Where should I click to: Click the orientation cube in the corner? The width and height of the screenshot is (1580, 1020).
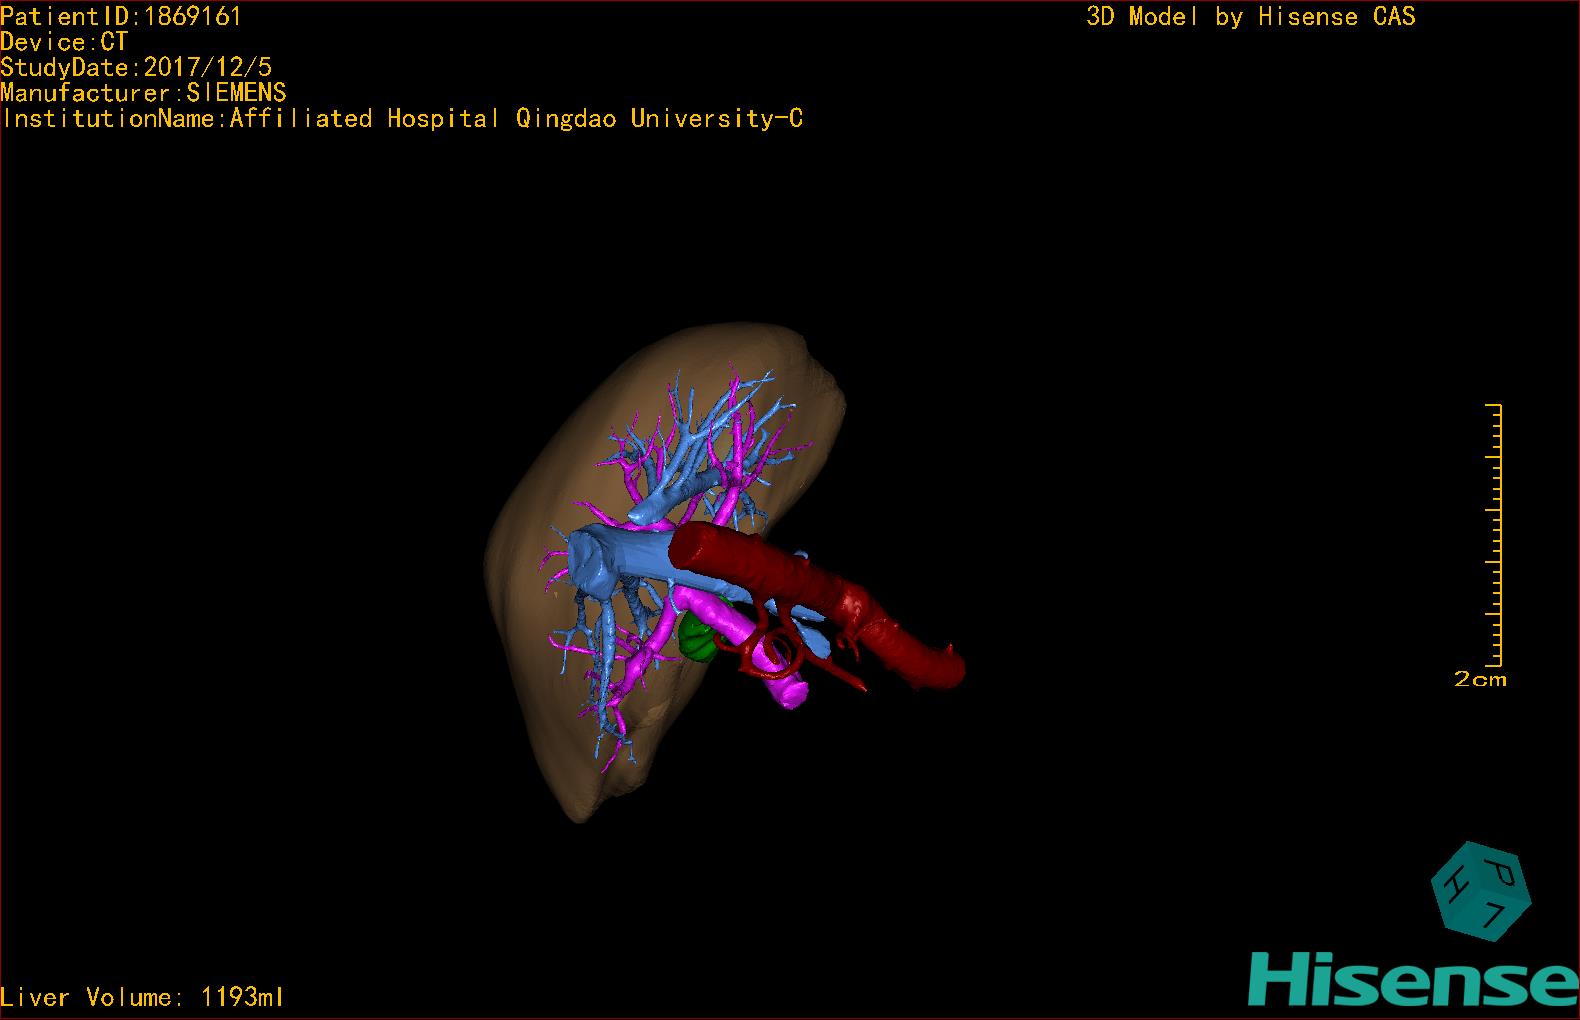[1481, 891]
